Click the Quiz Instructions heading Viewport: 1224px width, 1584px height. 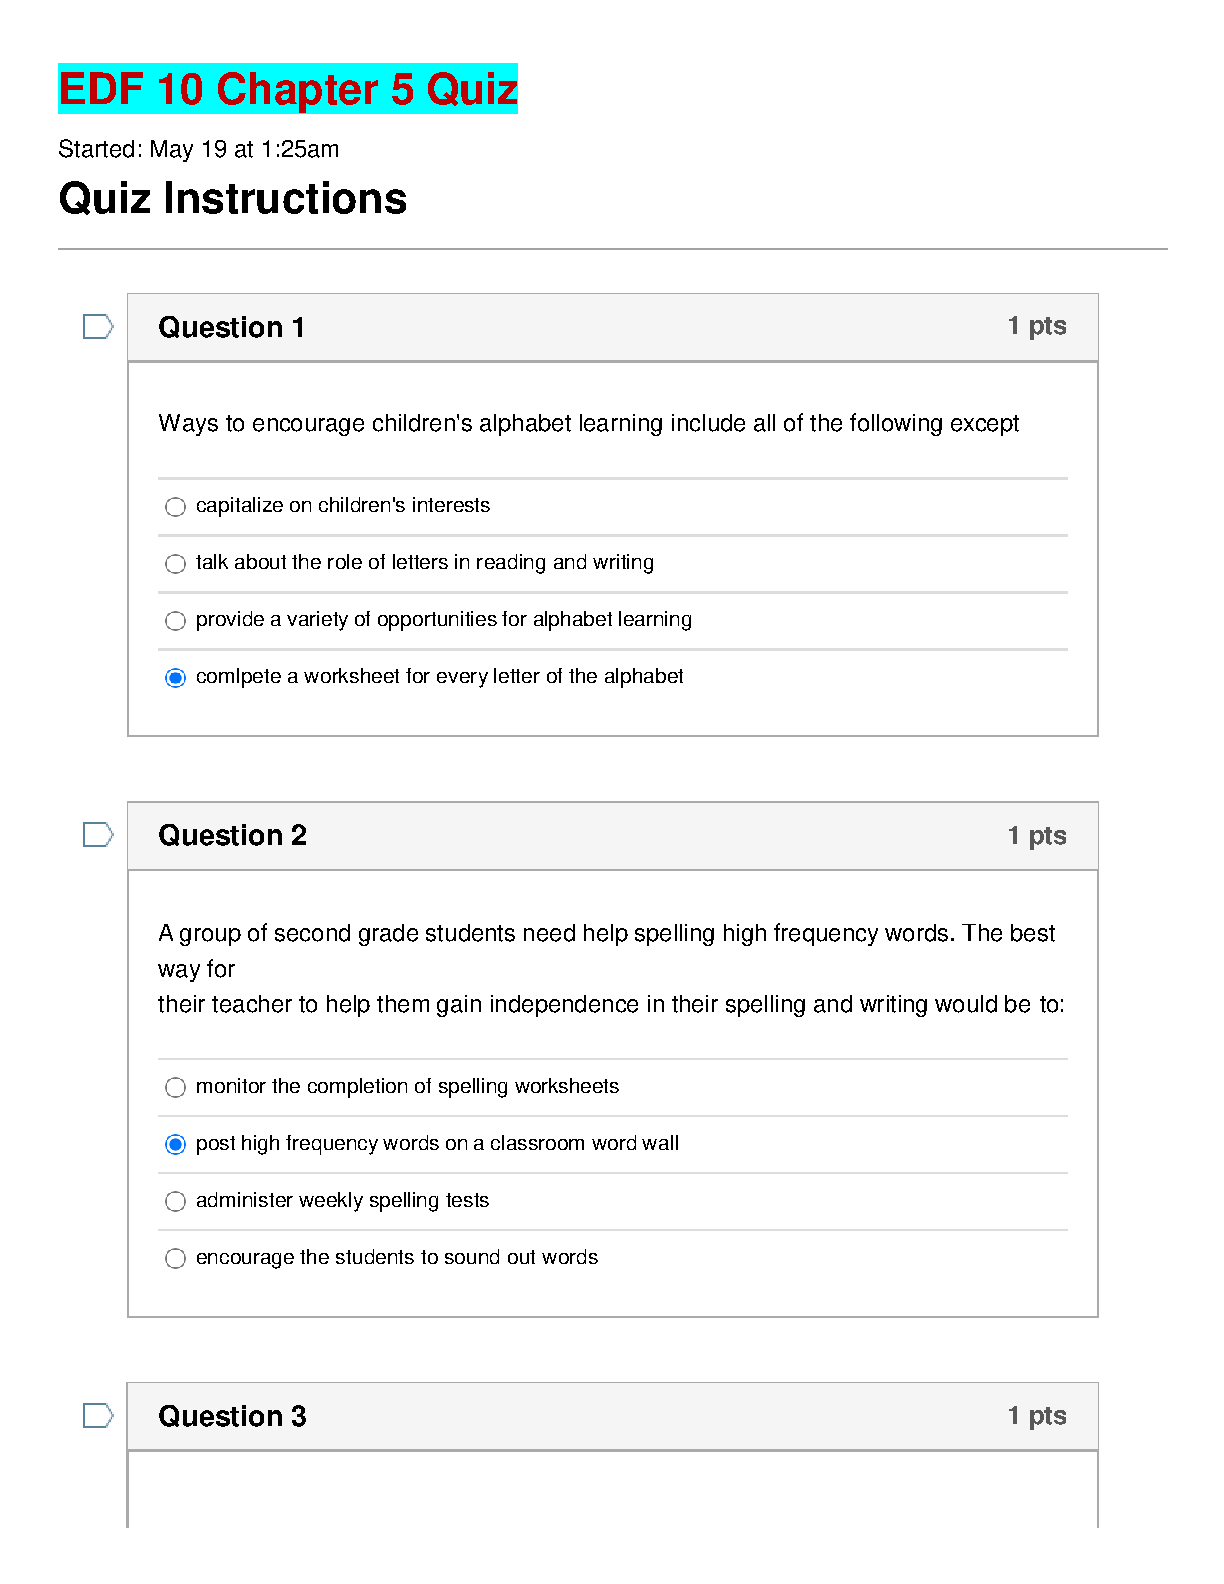point(233,199)
